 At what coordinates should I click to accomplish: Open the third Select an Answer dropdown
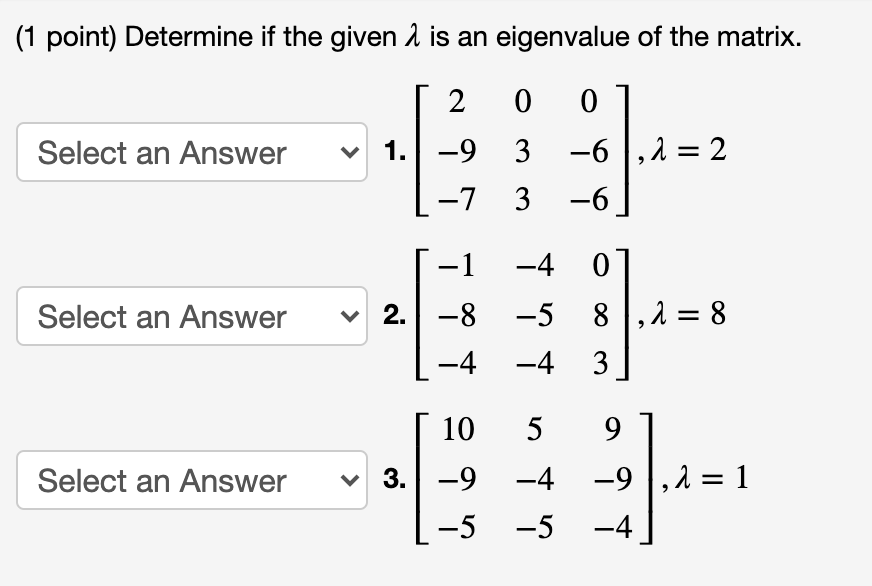190,481
